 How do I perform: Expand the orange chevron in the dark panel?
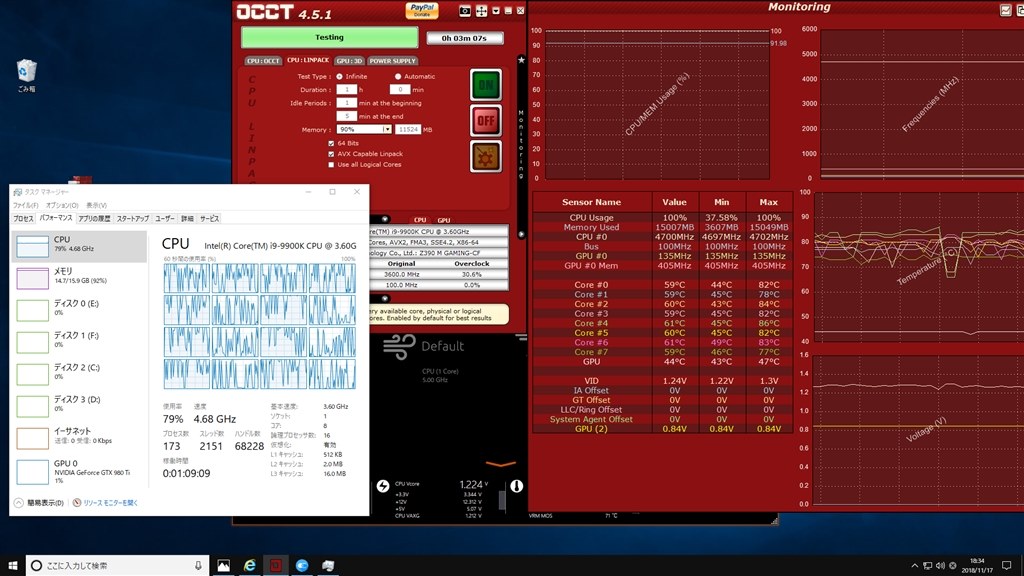coord(501,464)
